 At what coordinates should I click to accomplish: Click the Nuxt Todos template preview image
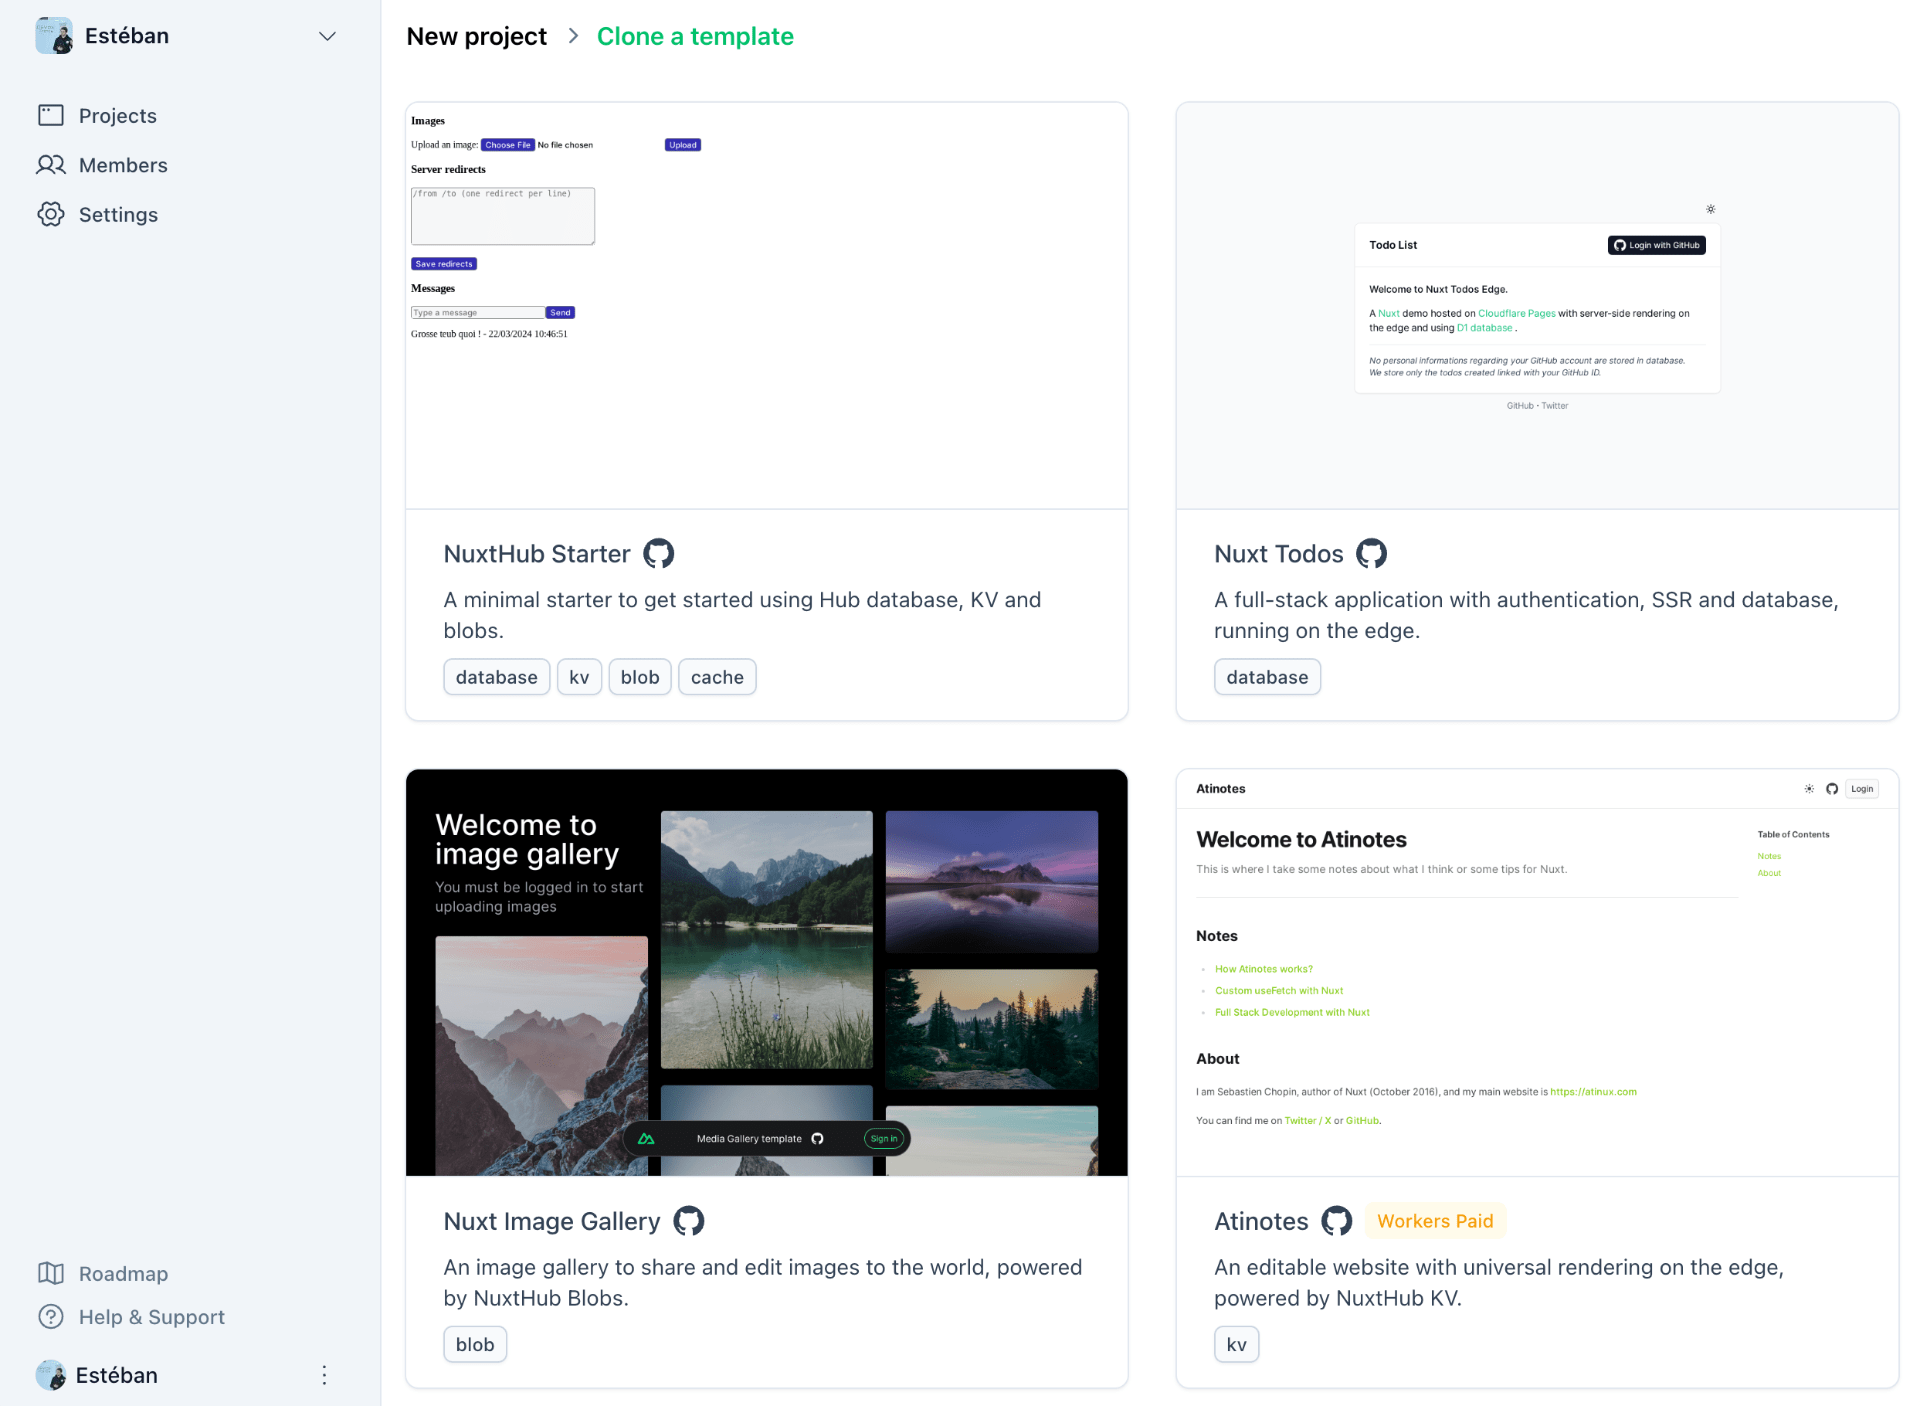(x=1537, y=305)
